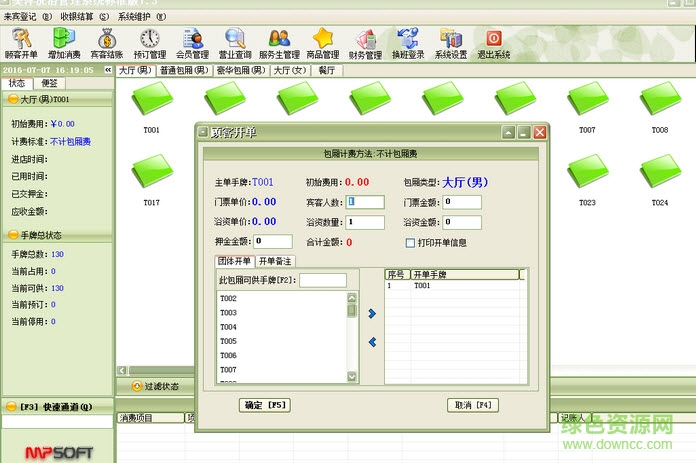Select locker card T007 icon

588,99
